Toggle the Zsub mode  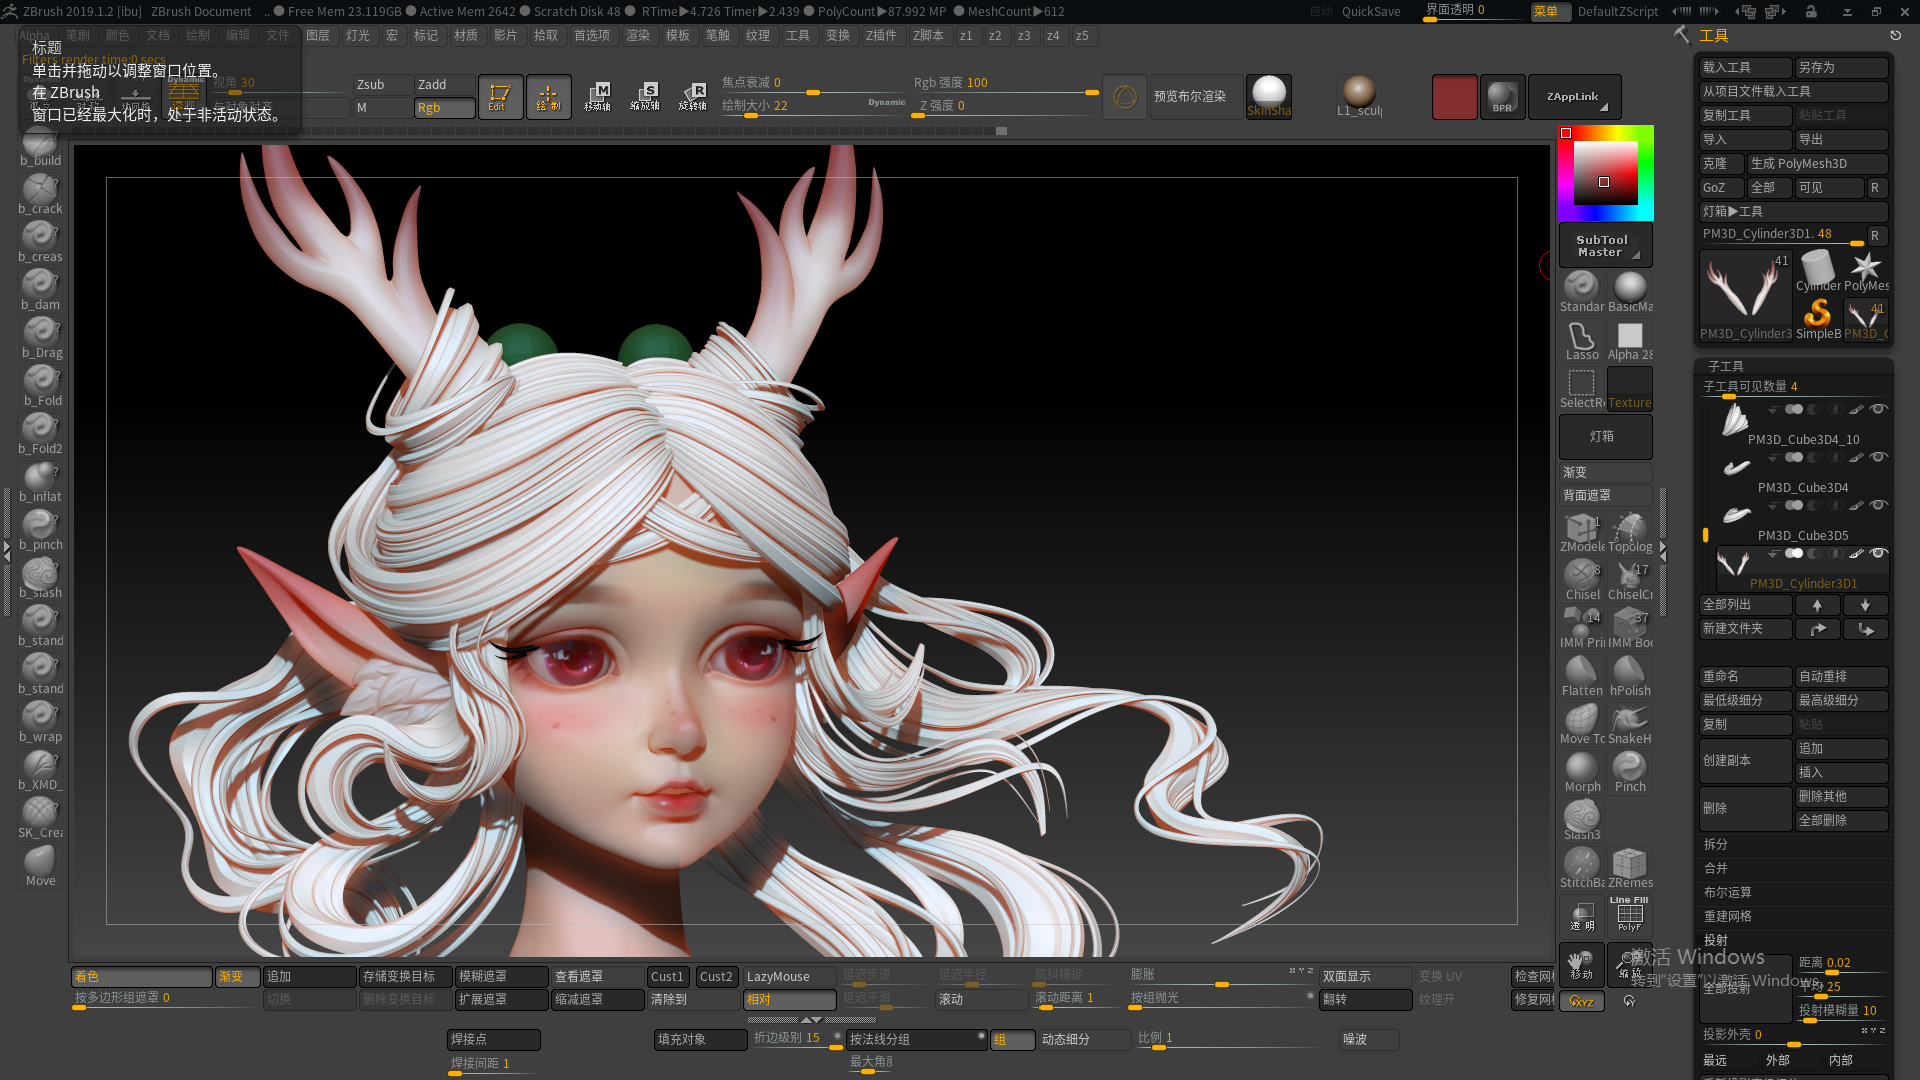click(383, 84)
